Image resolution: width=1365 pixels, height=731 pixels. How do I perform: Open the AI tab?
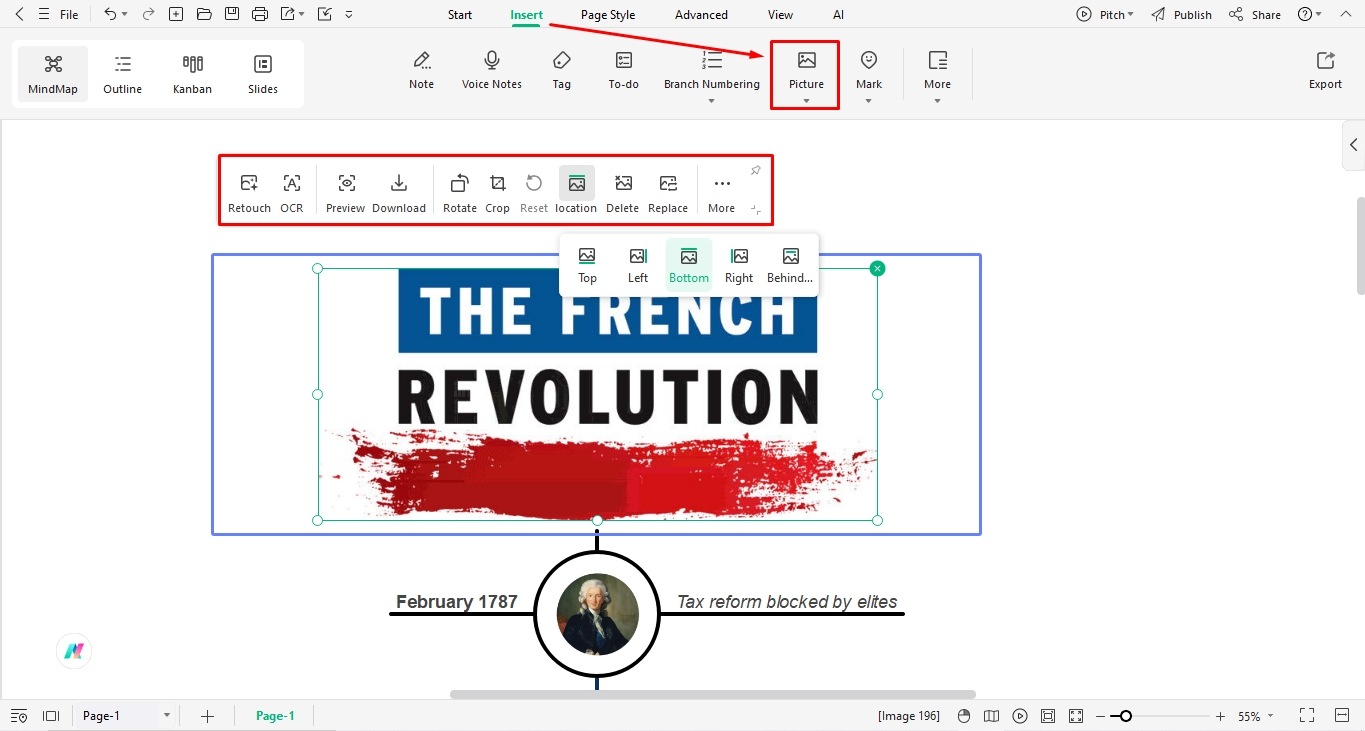pos(838,15)
